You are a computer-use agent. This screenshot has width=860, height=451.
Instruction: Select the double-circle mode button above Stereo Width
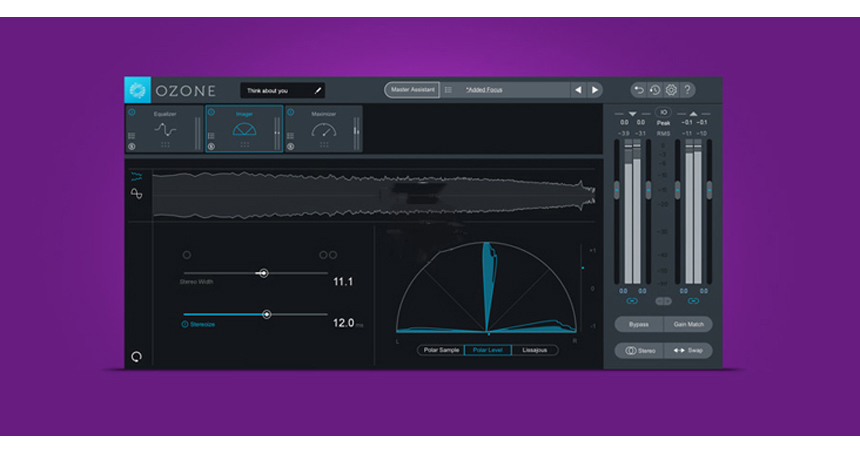coord(328,255)
